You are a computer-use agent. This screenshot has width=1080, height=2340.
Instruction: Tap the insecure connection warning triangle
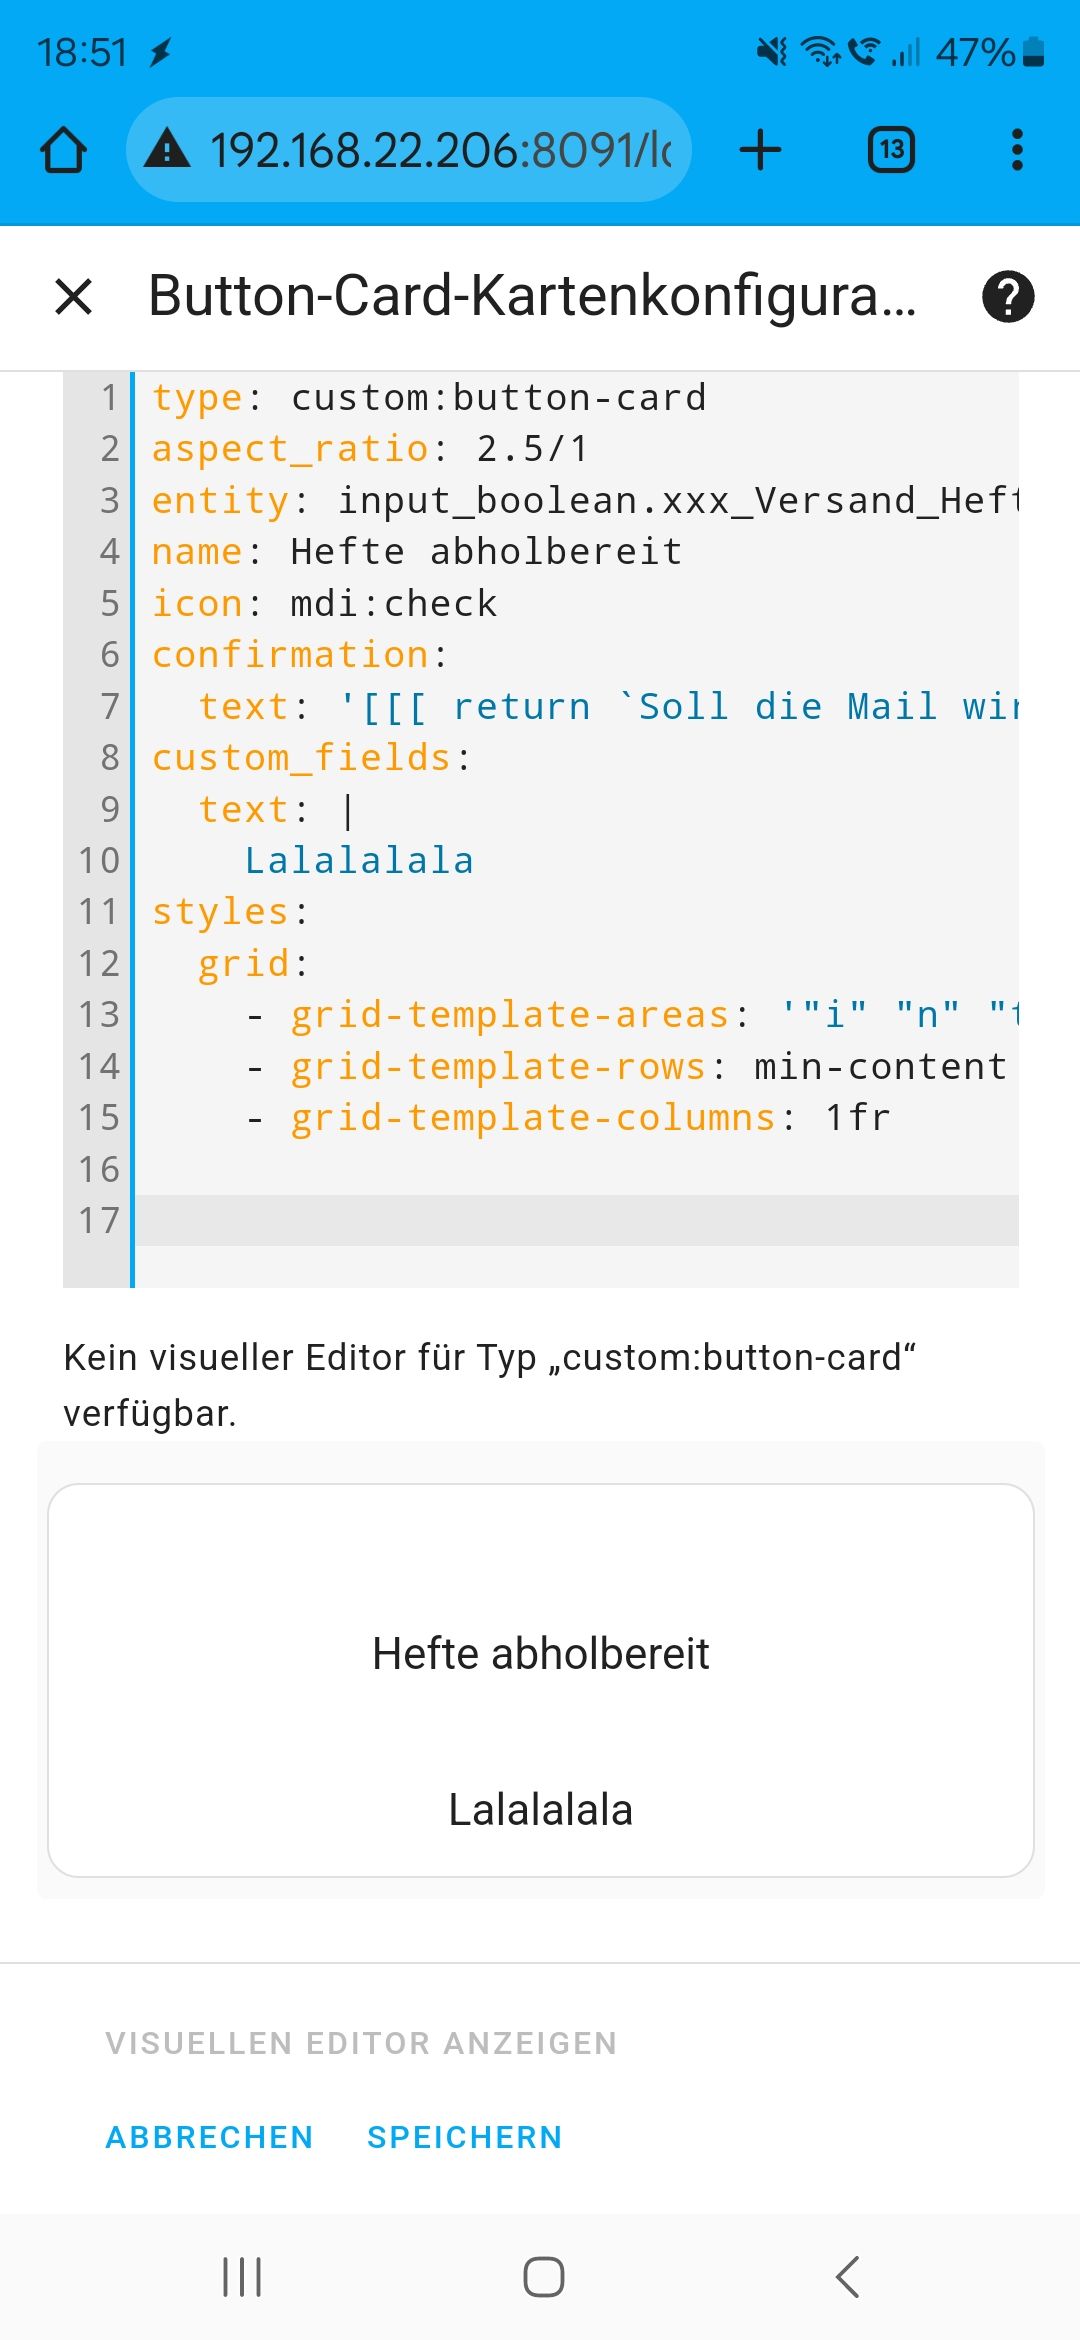pyautogui.click(x=167, y=150)
